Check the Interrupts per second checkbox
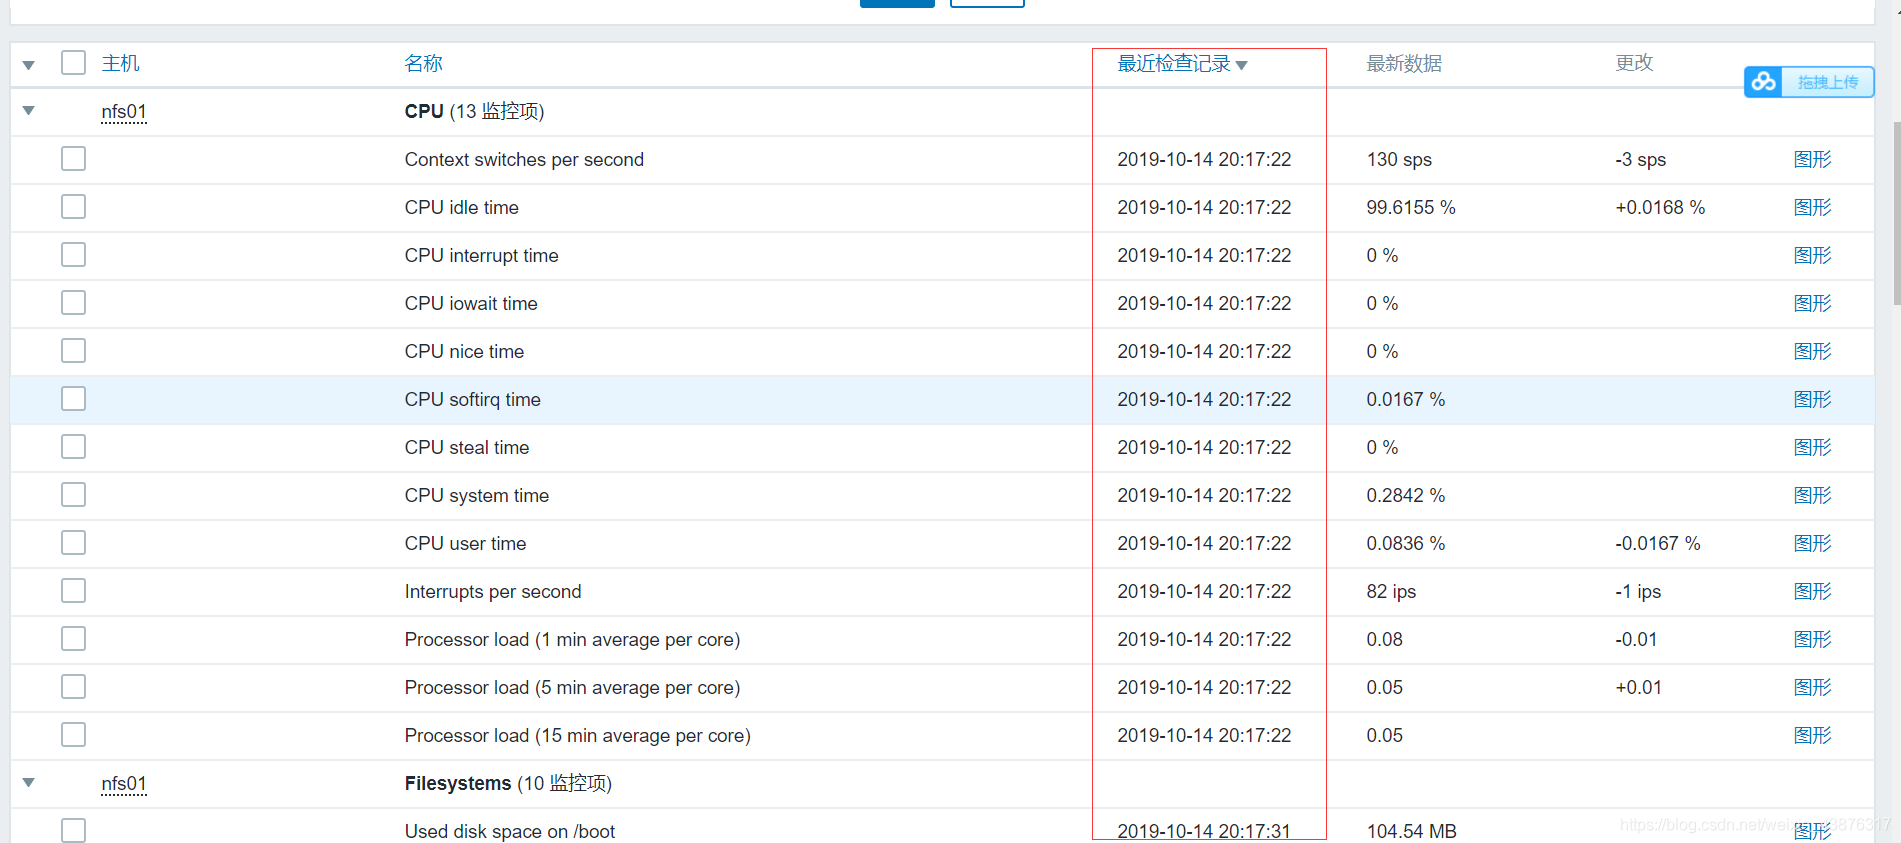The image size is (1901, 843). tap(73, 591)
